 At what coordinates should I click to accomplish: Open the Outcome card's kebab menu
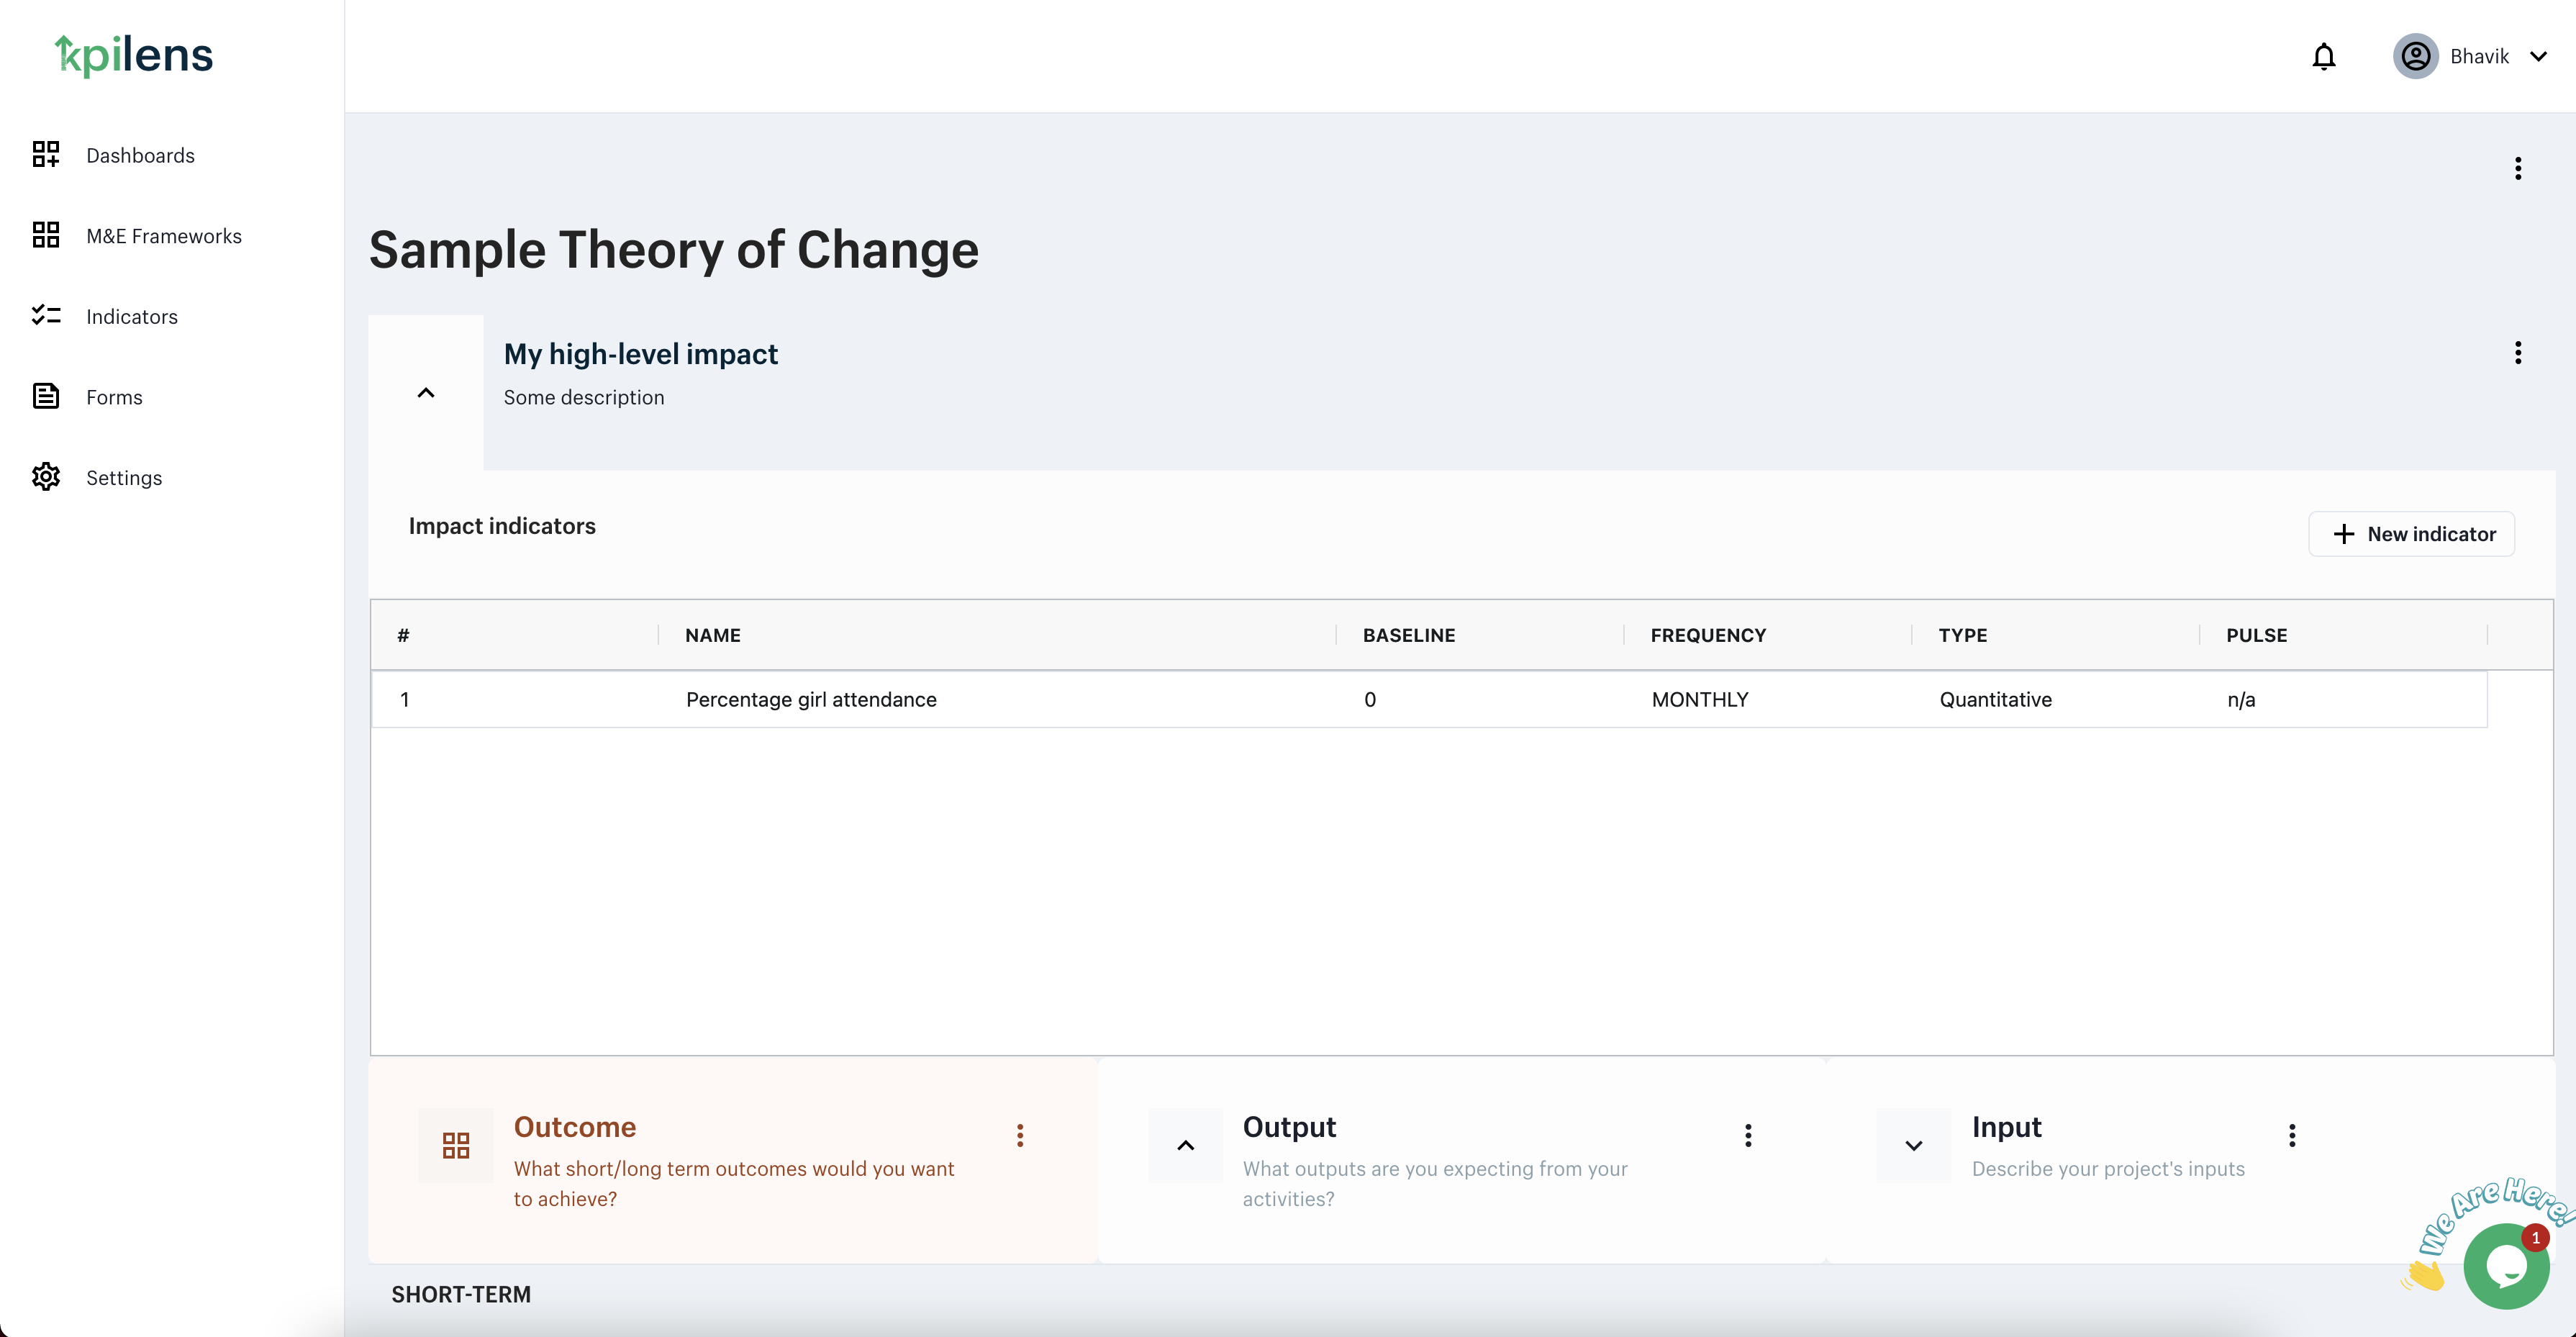tap(1020, 1135)
